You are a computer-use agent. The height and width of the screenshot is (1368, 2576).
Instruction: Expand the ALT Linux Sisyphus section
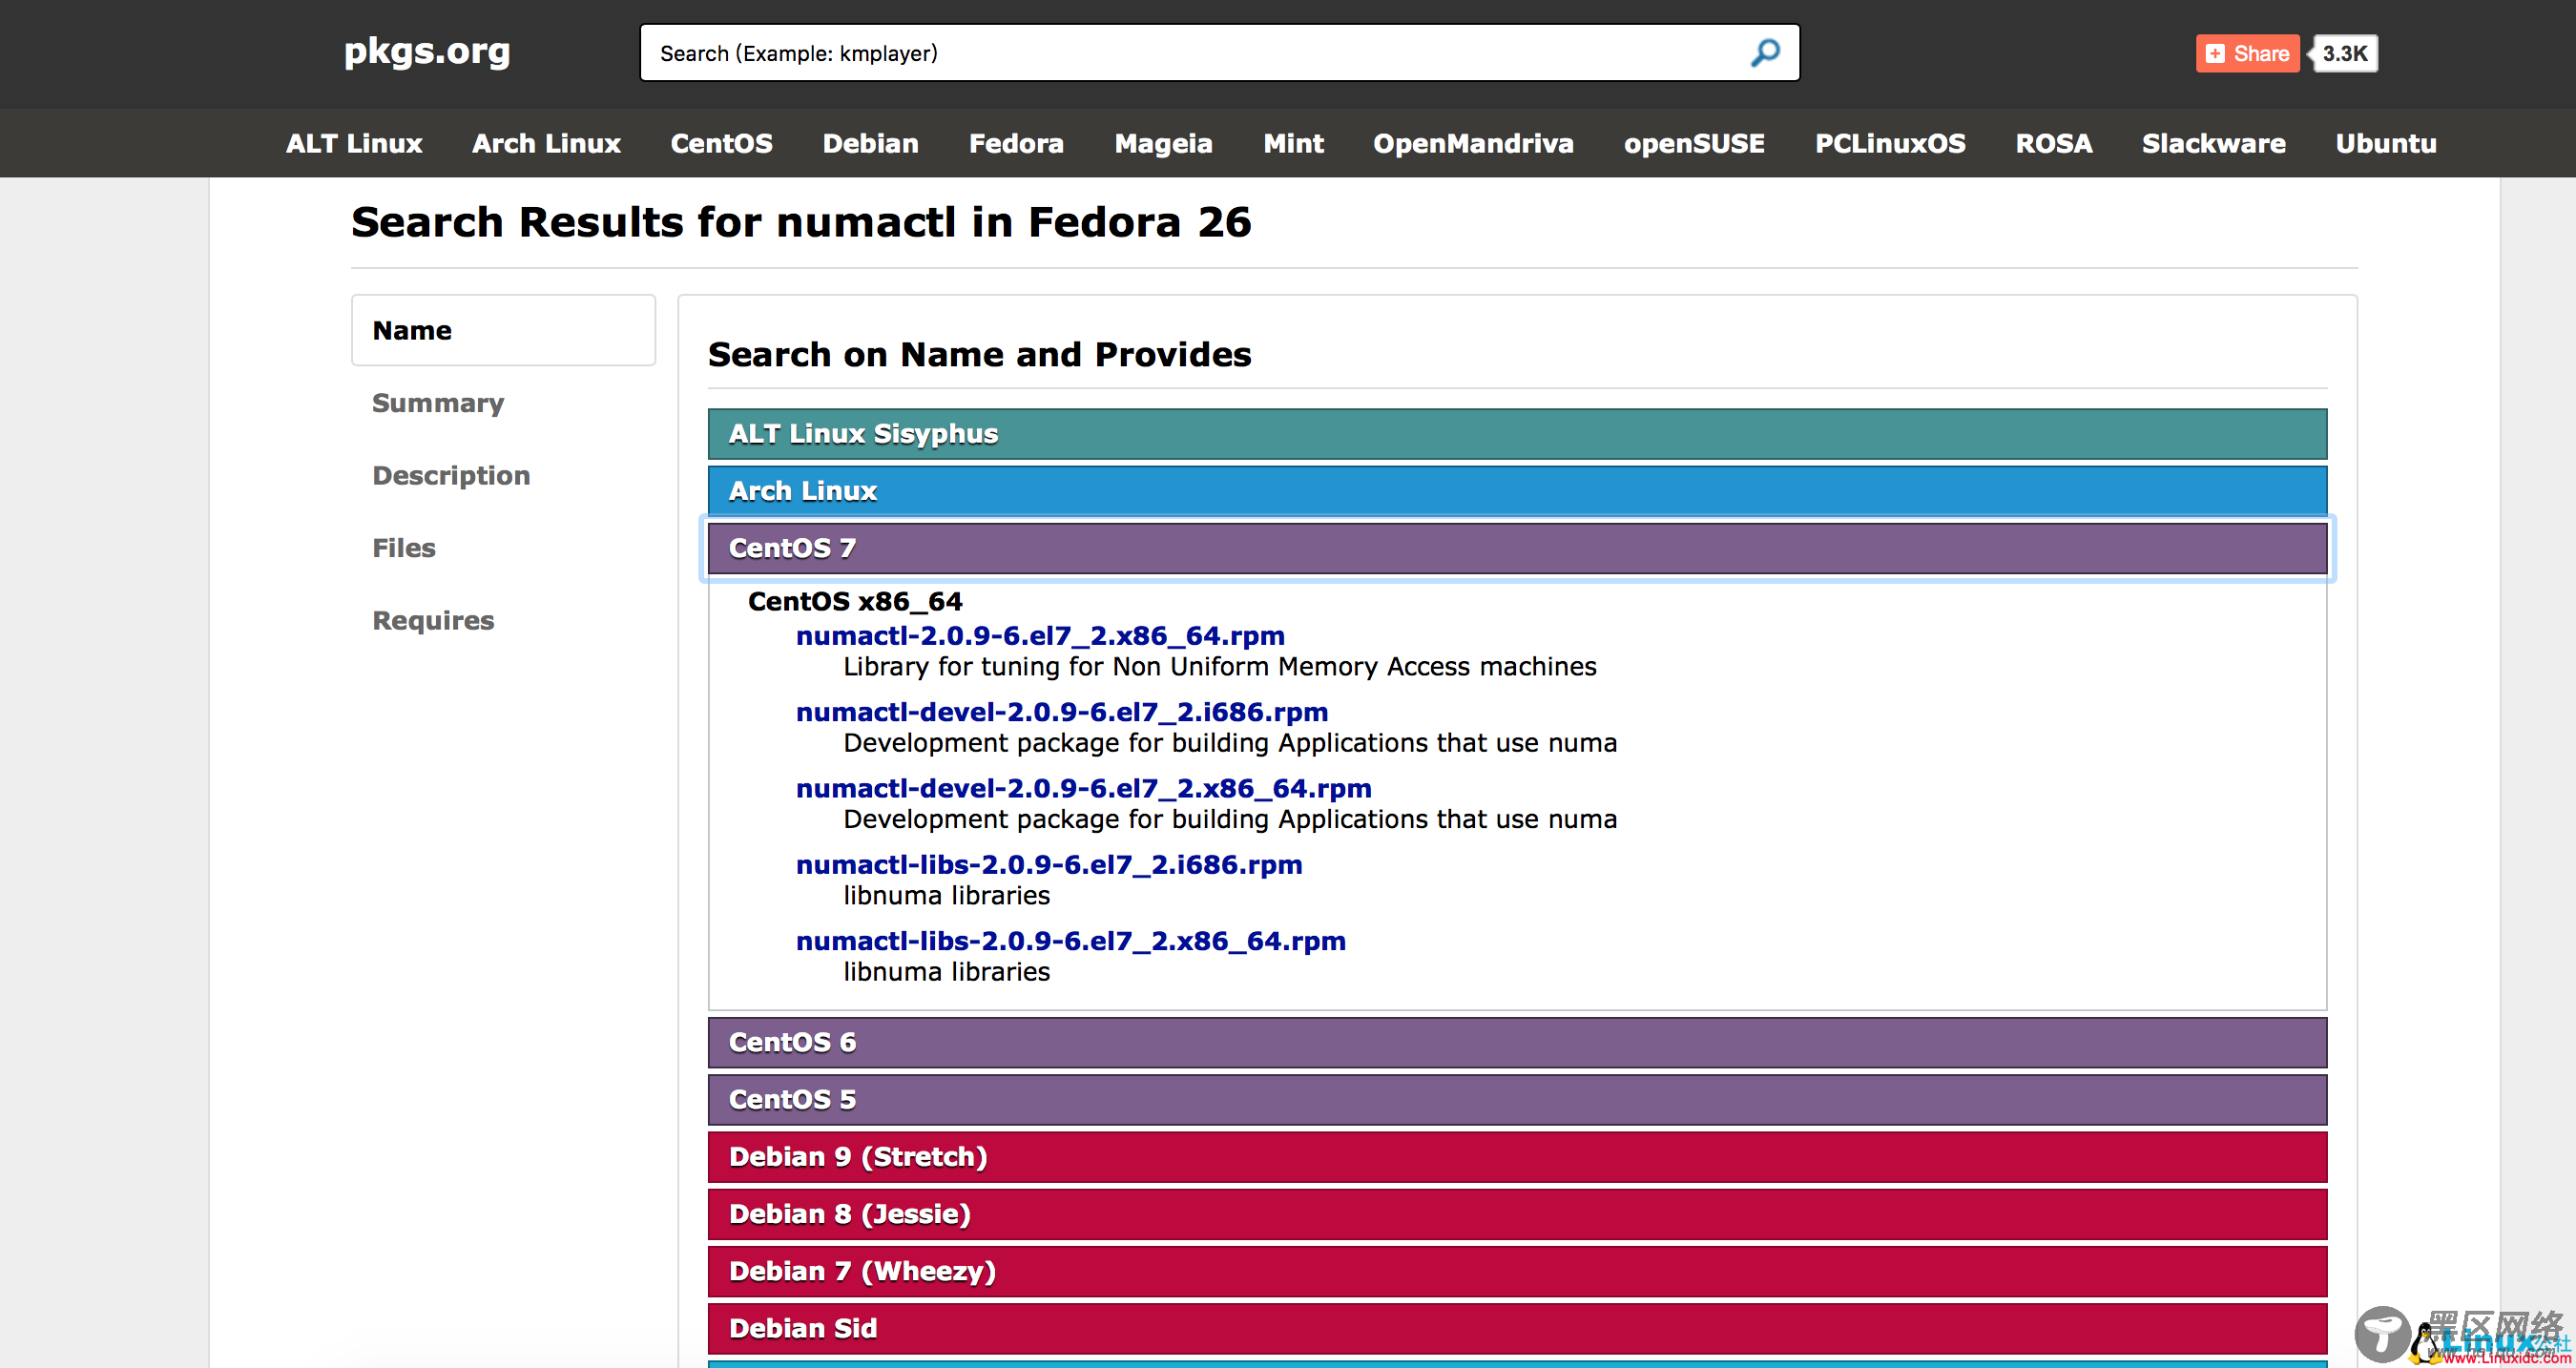point(1517,434)
